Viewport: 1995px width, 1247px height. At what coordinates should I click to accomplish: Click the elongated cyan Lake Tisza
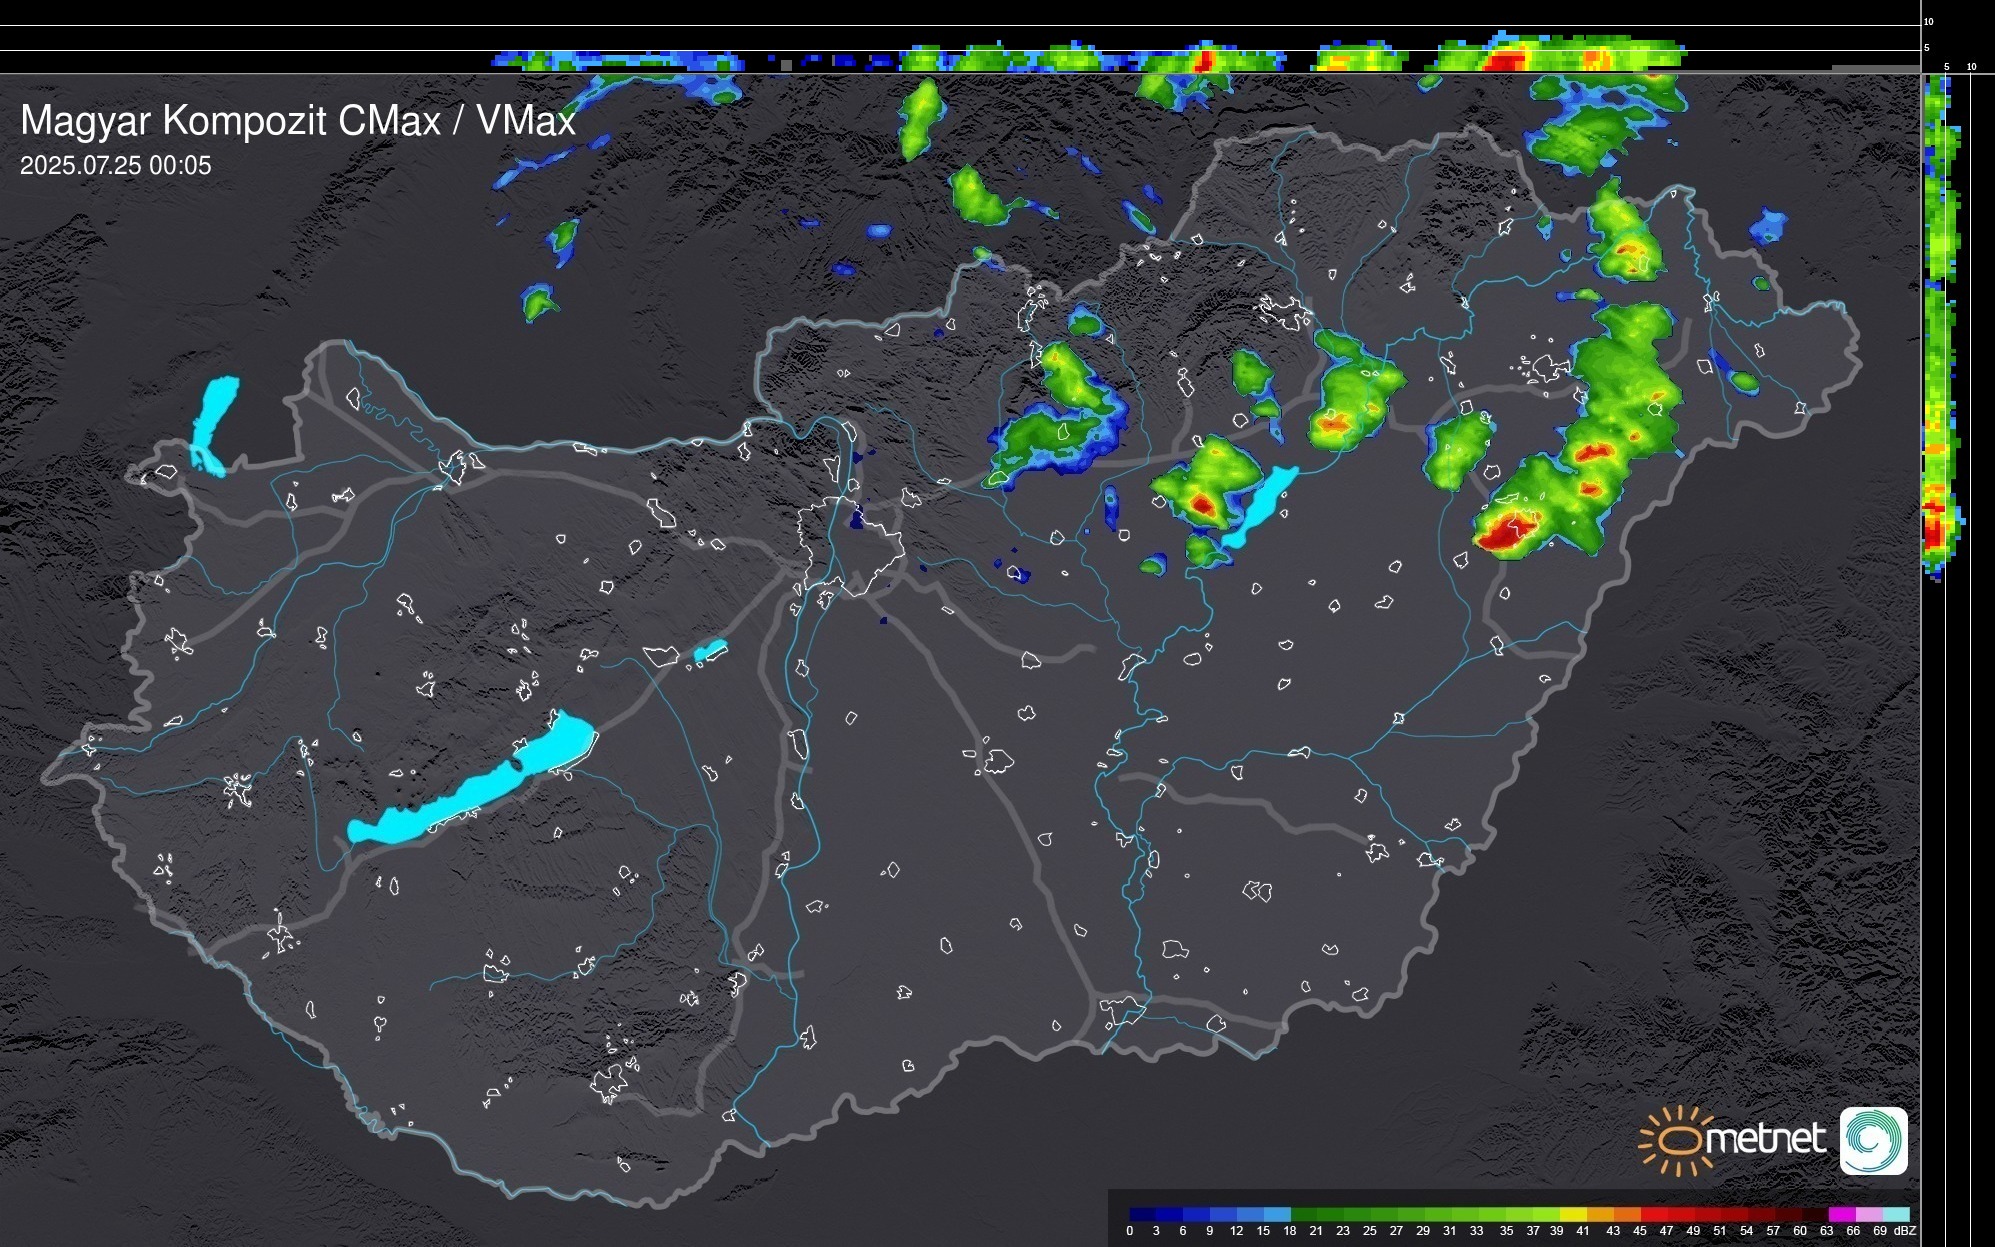(1260, 507)
